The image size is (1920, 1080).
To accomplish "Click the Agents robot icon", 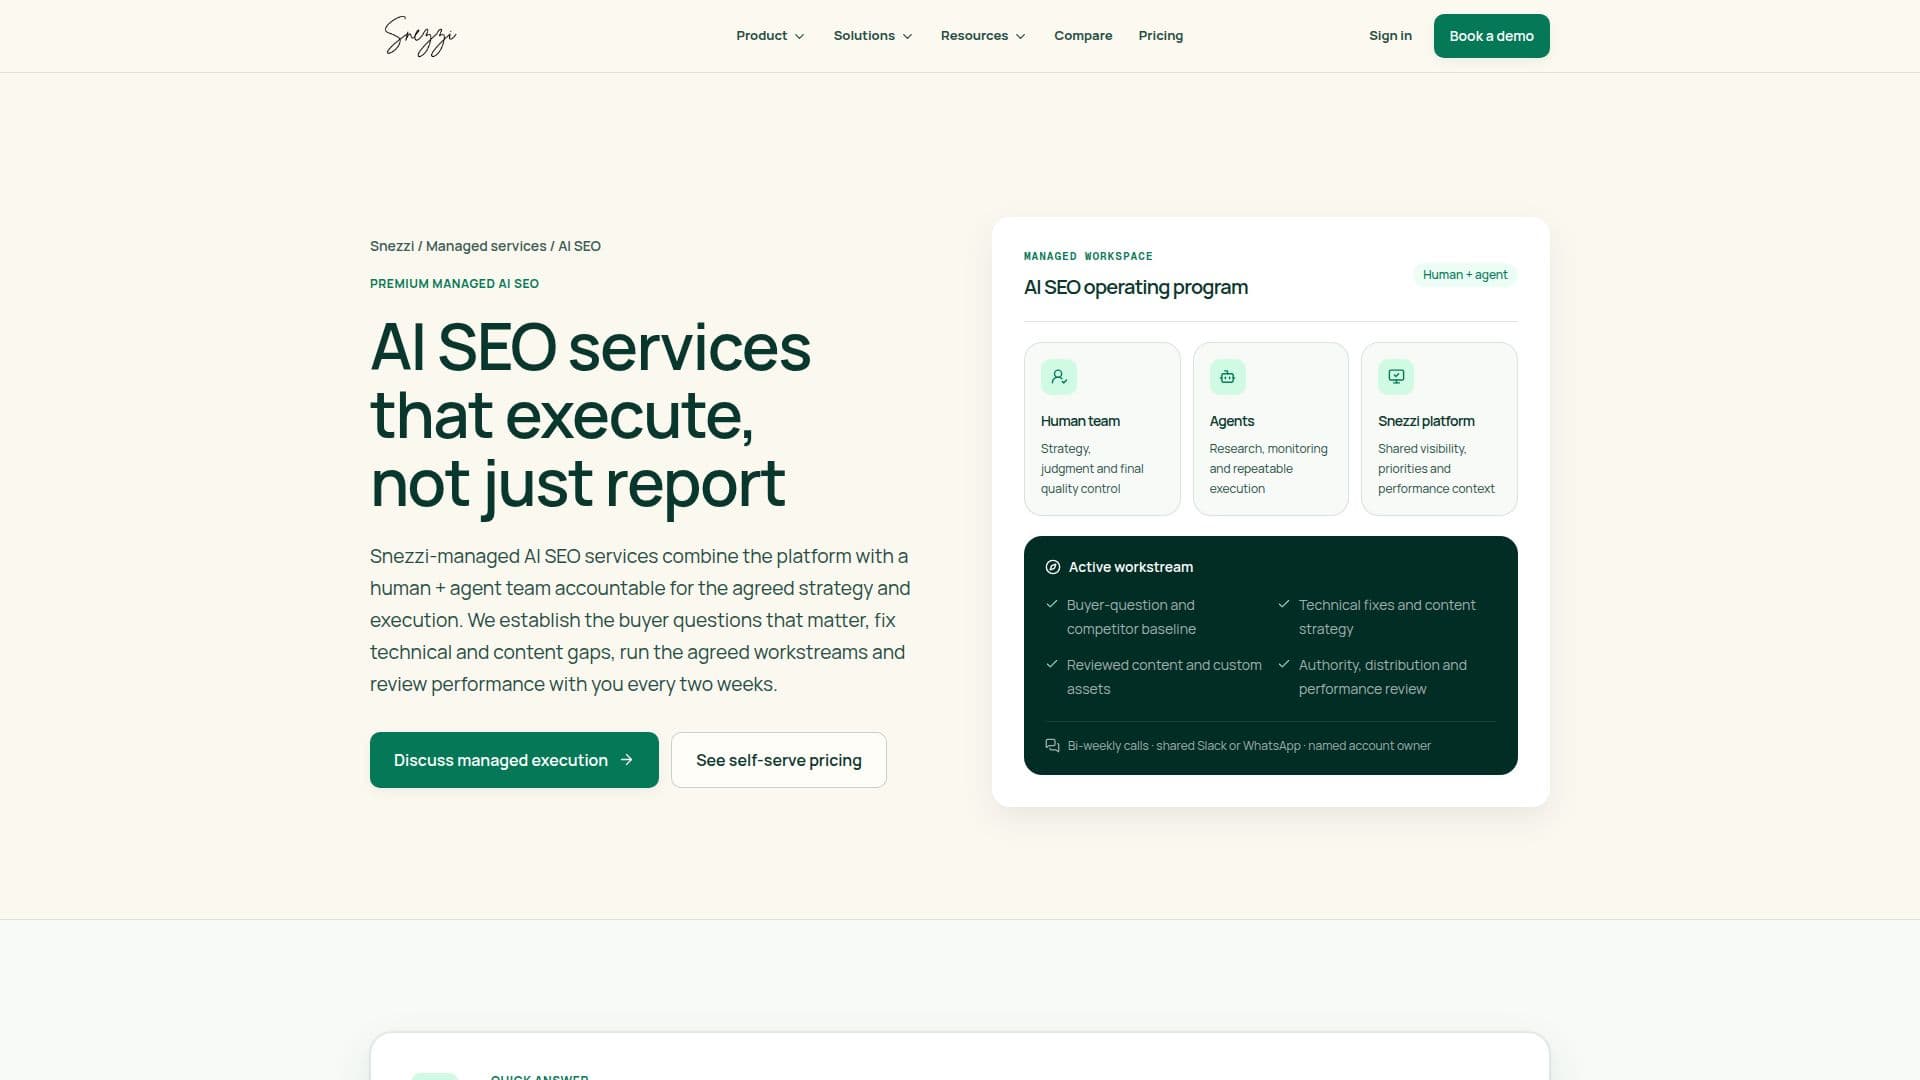I will tap(1227, 377).
